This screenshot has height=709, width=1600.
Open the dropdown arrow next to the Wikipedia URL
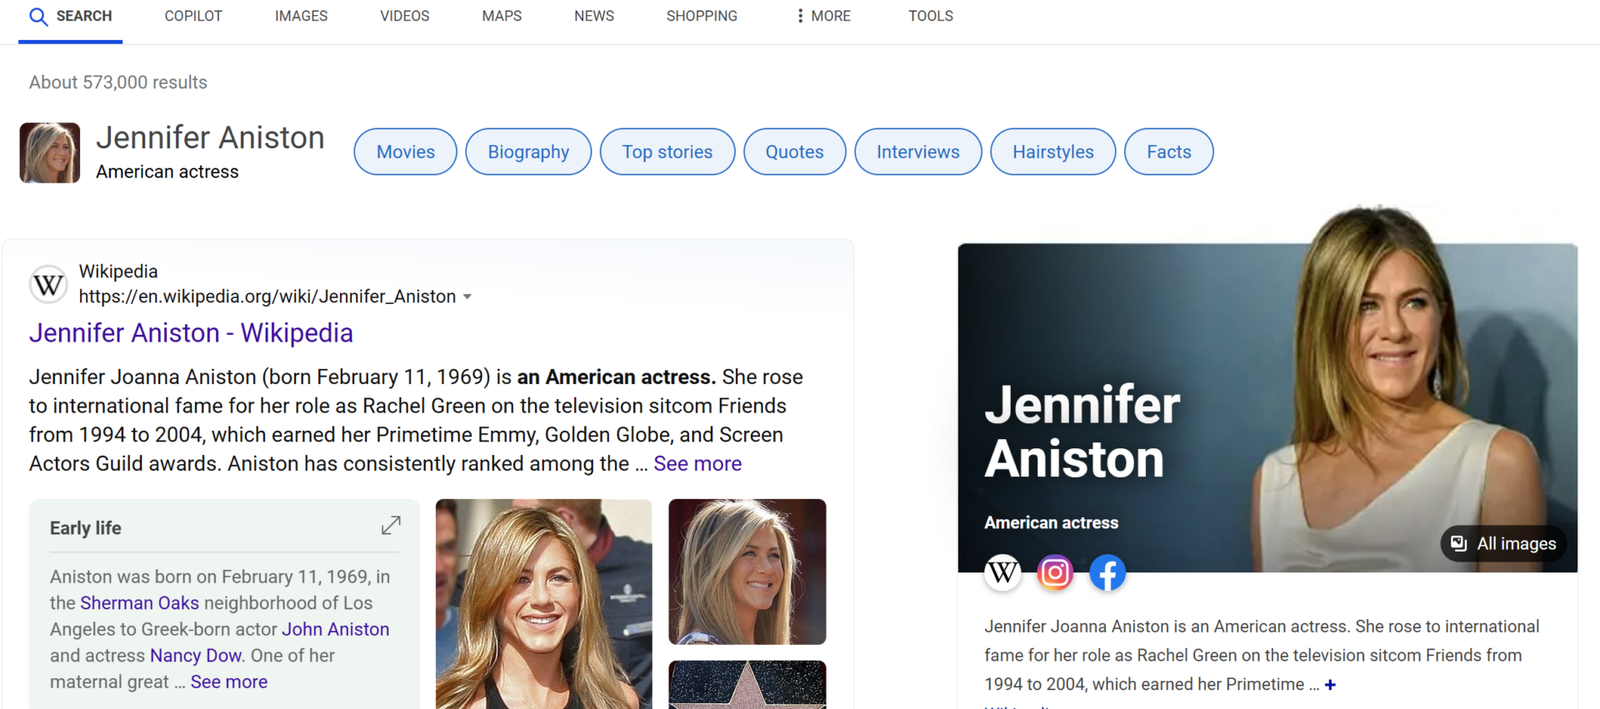click(x=467, y=297)
